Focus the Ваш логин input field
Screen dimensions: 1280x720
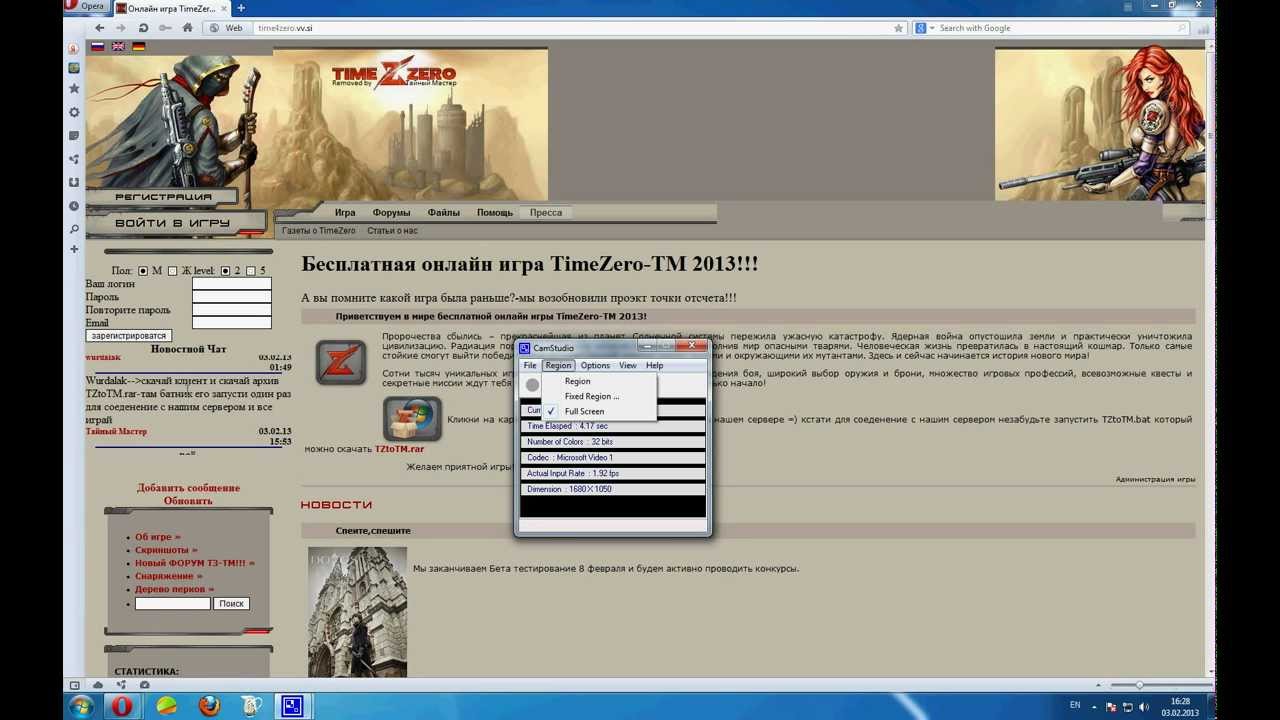[231, 284]
